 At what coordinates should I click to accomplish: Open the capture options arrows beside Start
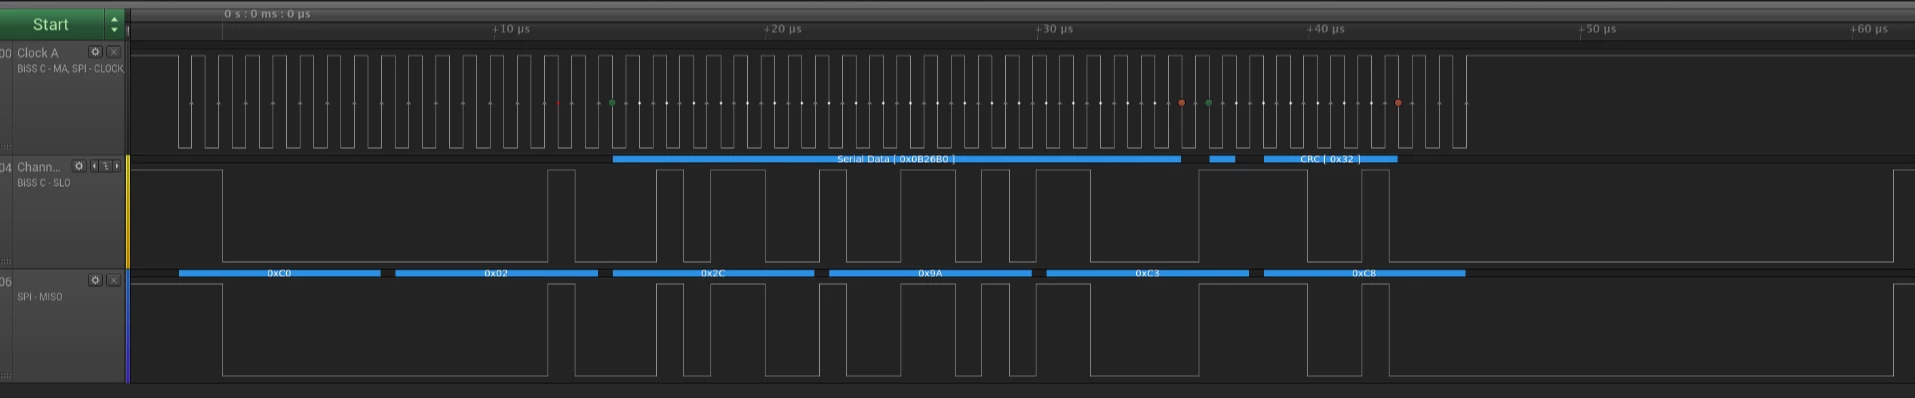(x=114, y=24)
